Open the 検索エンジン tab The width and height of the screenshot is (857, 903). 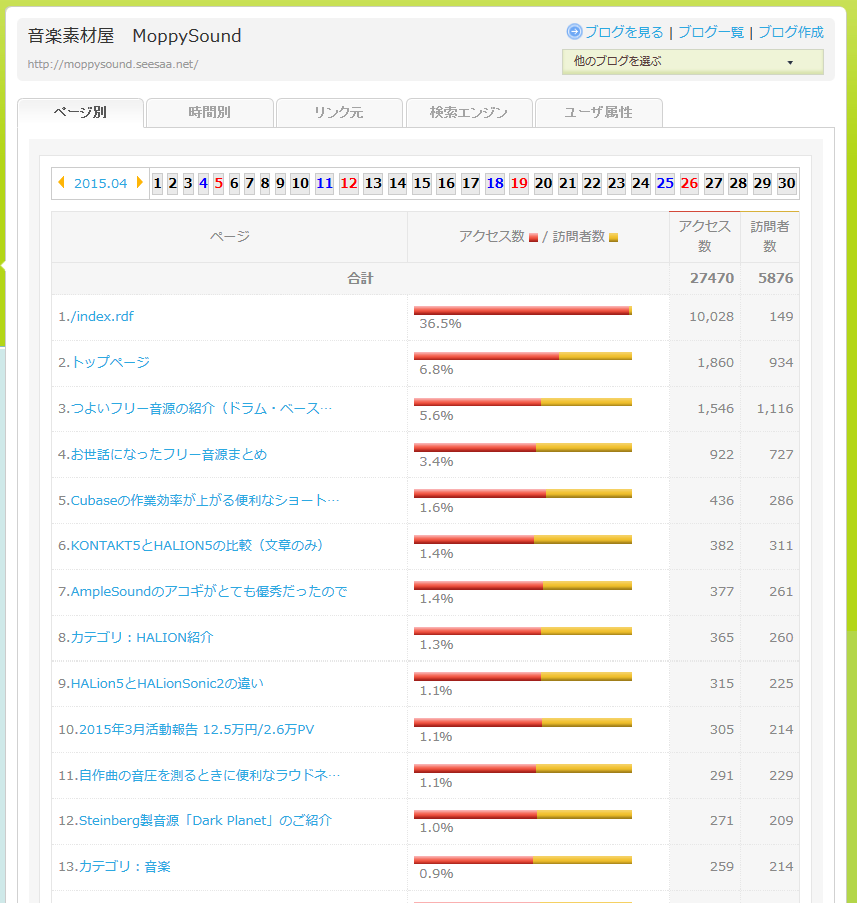pos(468,113)
